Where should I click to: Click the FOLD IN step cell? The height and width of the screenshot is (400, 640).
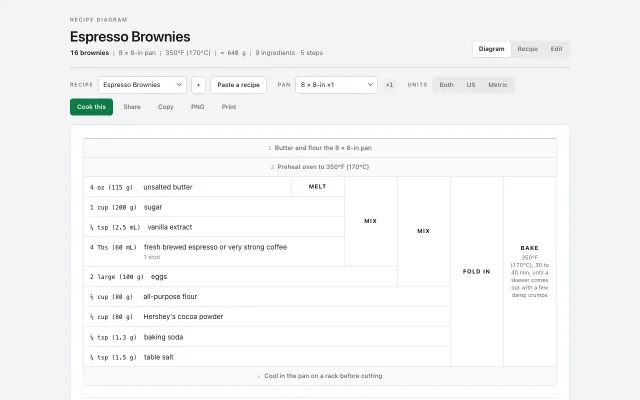477,271
